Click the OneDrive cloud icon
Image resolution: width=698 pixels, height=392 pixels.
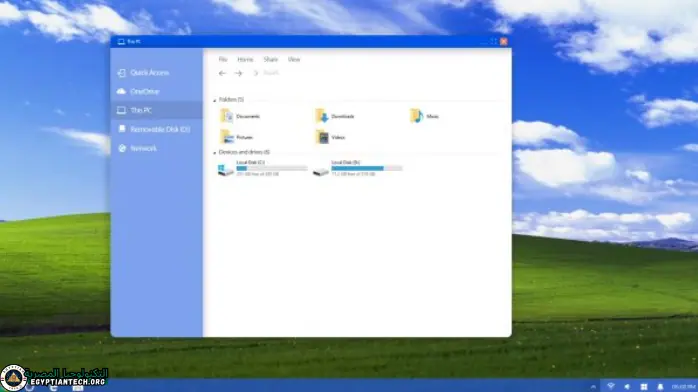coord(122,91)
